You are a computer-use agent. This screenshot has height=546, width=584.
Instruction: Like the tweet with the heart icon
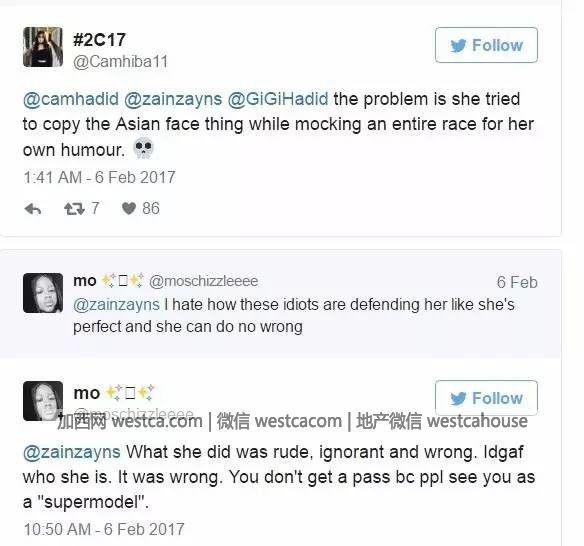(129, 209)
